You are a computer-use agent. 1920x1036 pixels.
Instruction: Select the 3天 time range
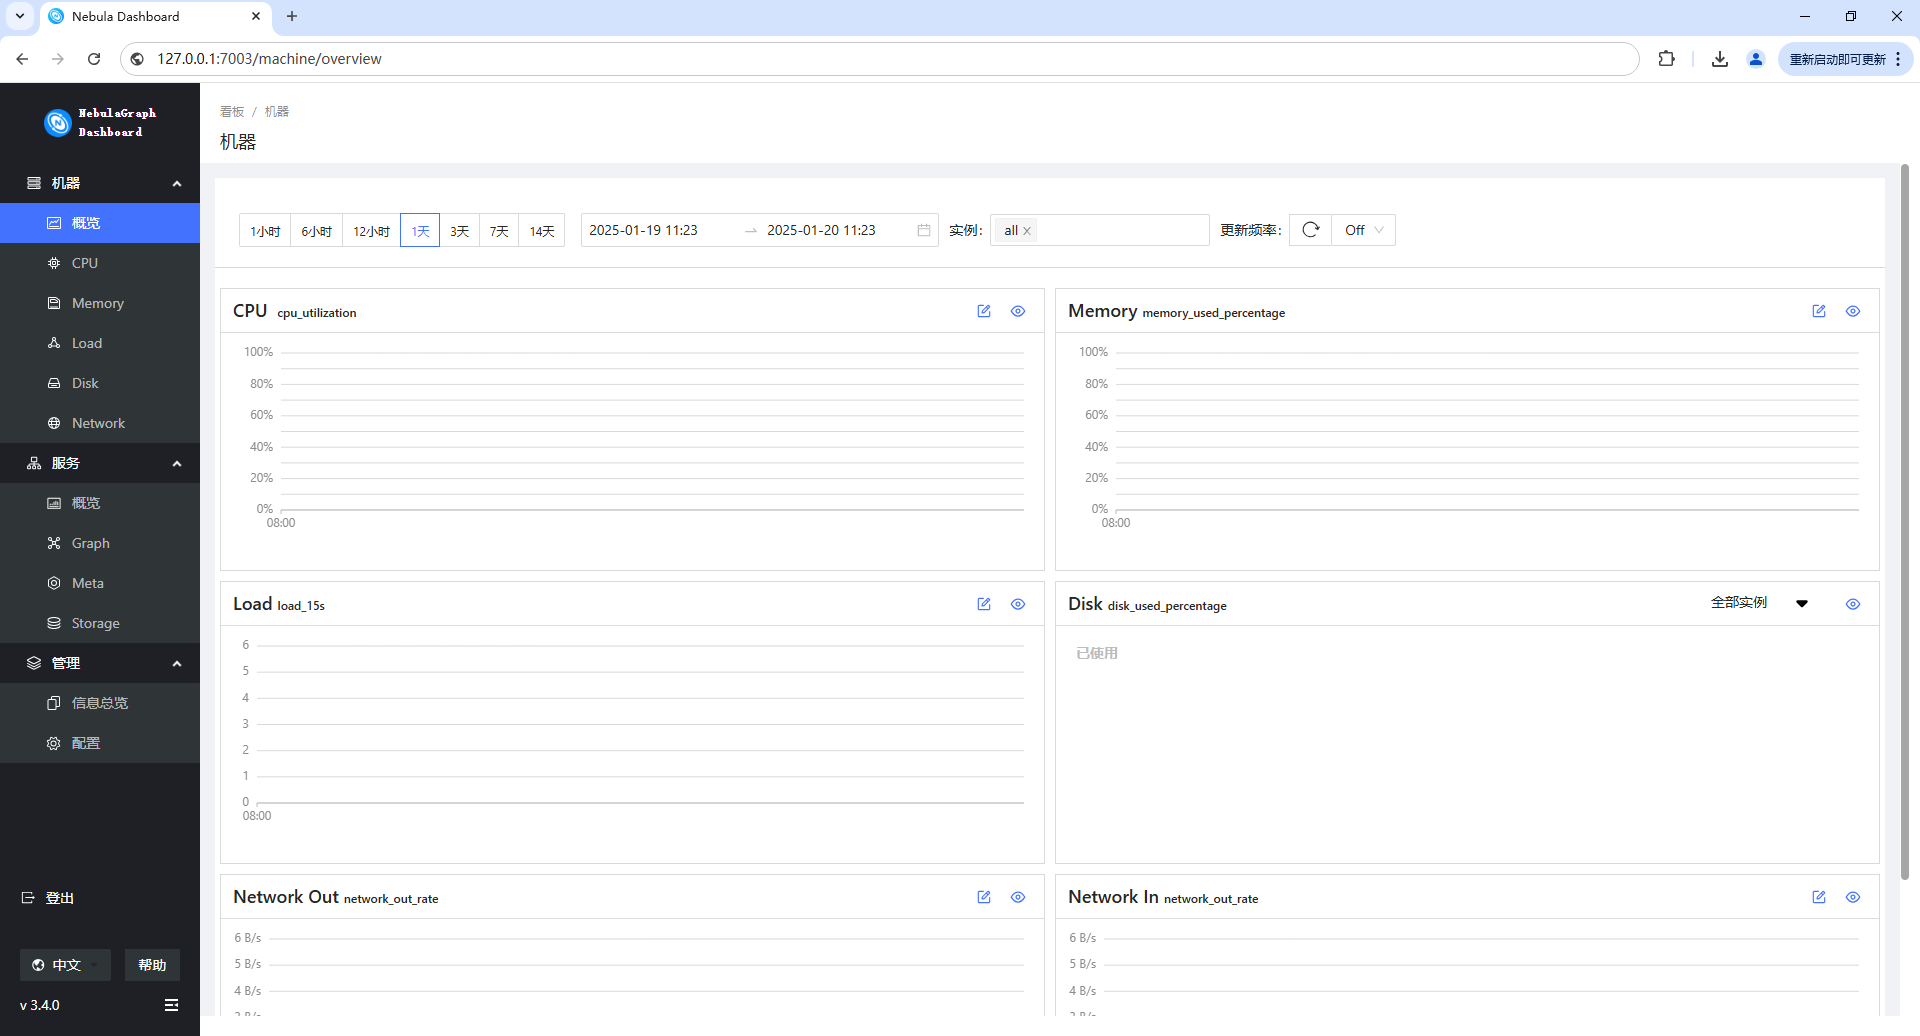coord(459,231)
